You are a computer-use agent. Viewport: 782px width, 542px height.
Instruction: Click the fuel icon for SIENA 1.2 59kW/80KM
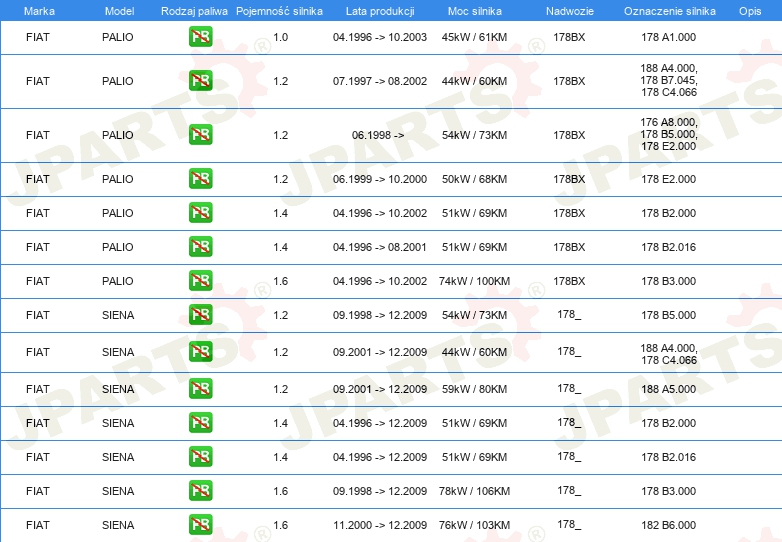coord(200,388)
